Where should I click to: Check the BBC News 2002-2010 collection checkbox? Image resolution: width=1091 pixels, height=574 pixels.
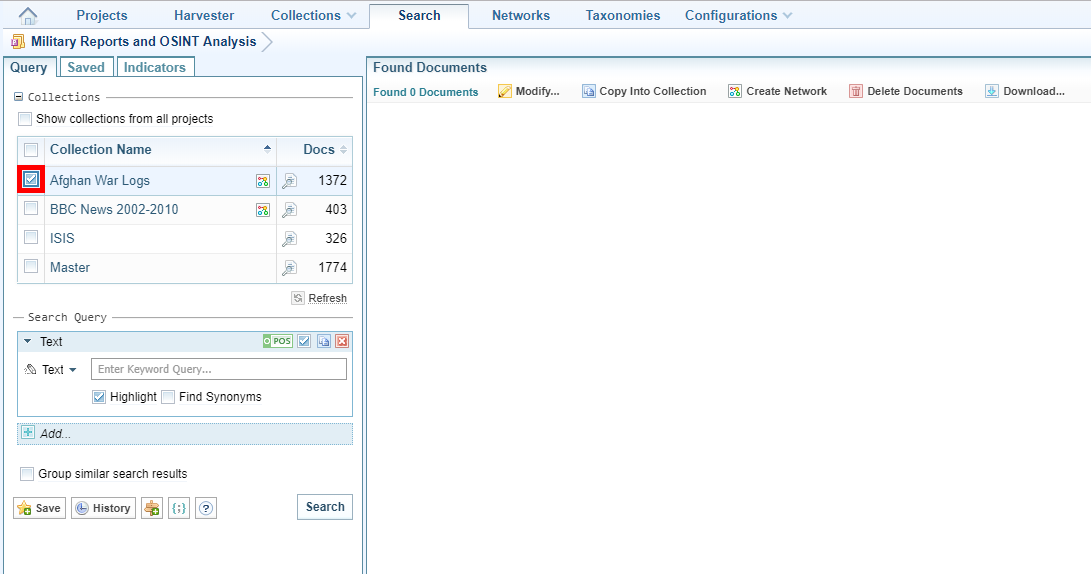pyautogui.click(x=31, y=209)
